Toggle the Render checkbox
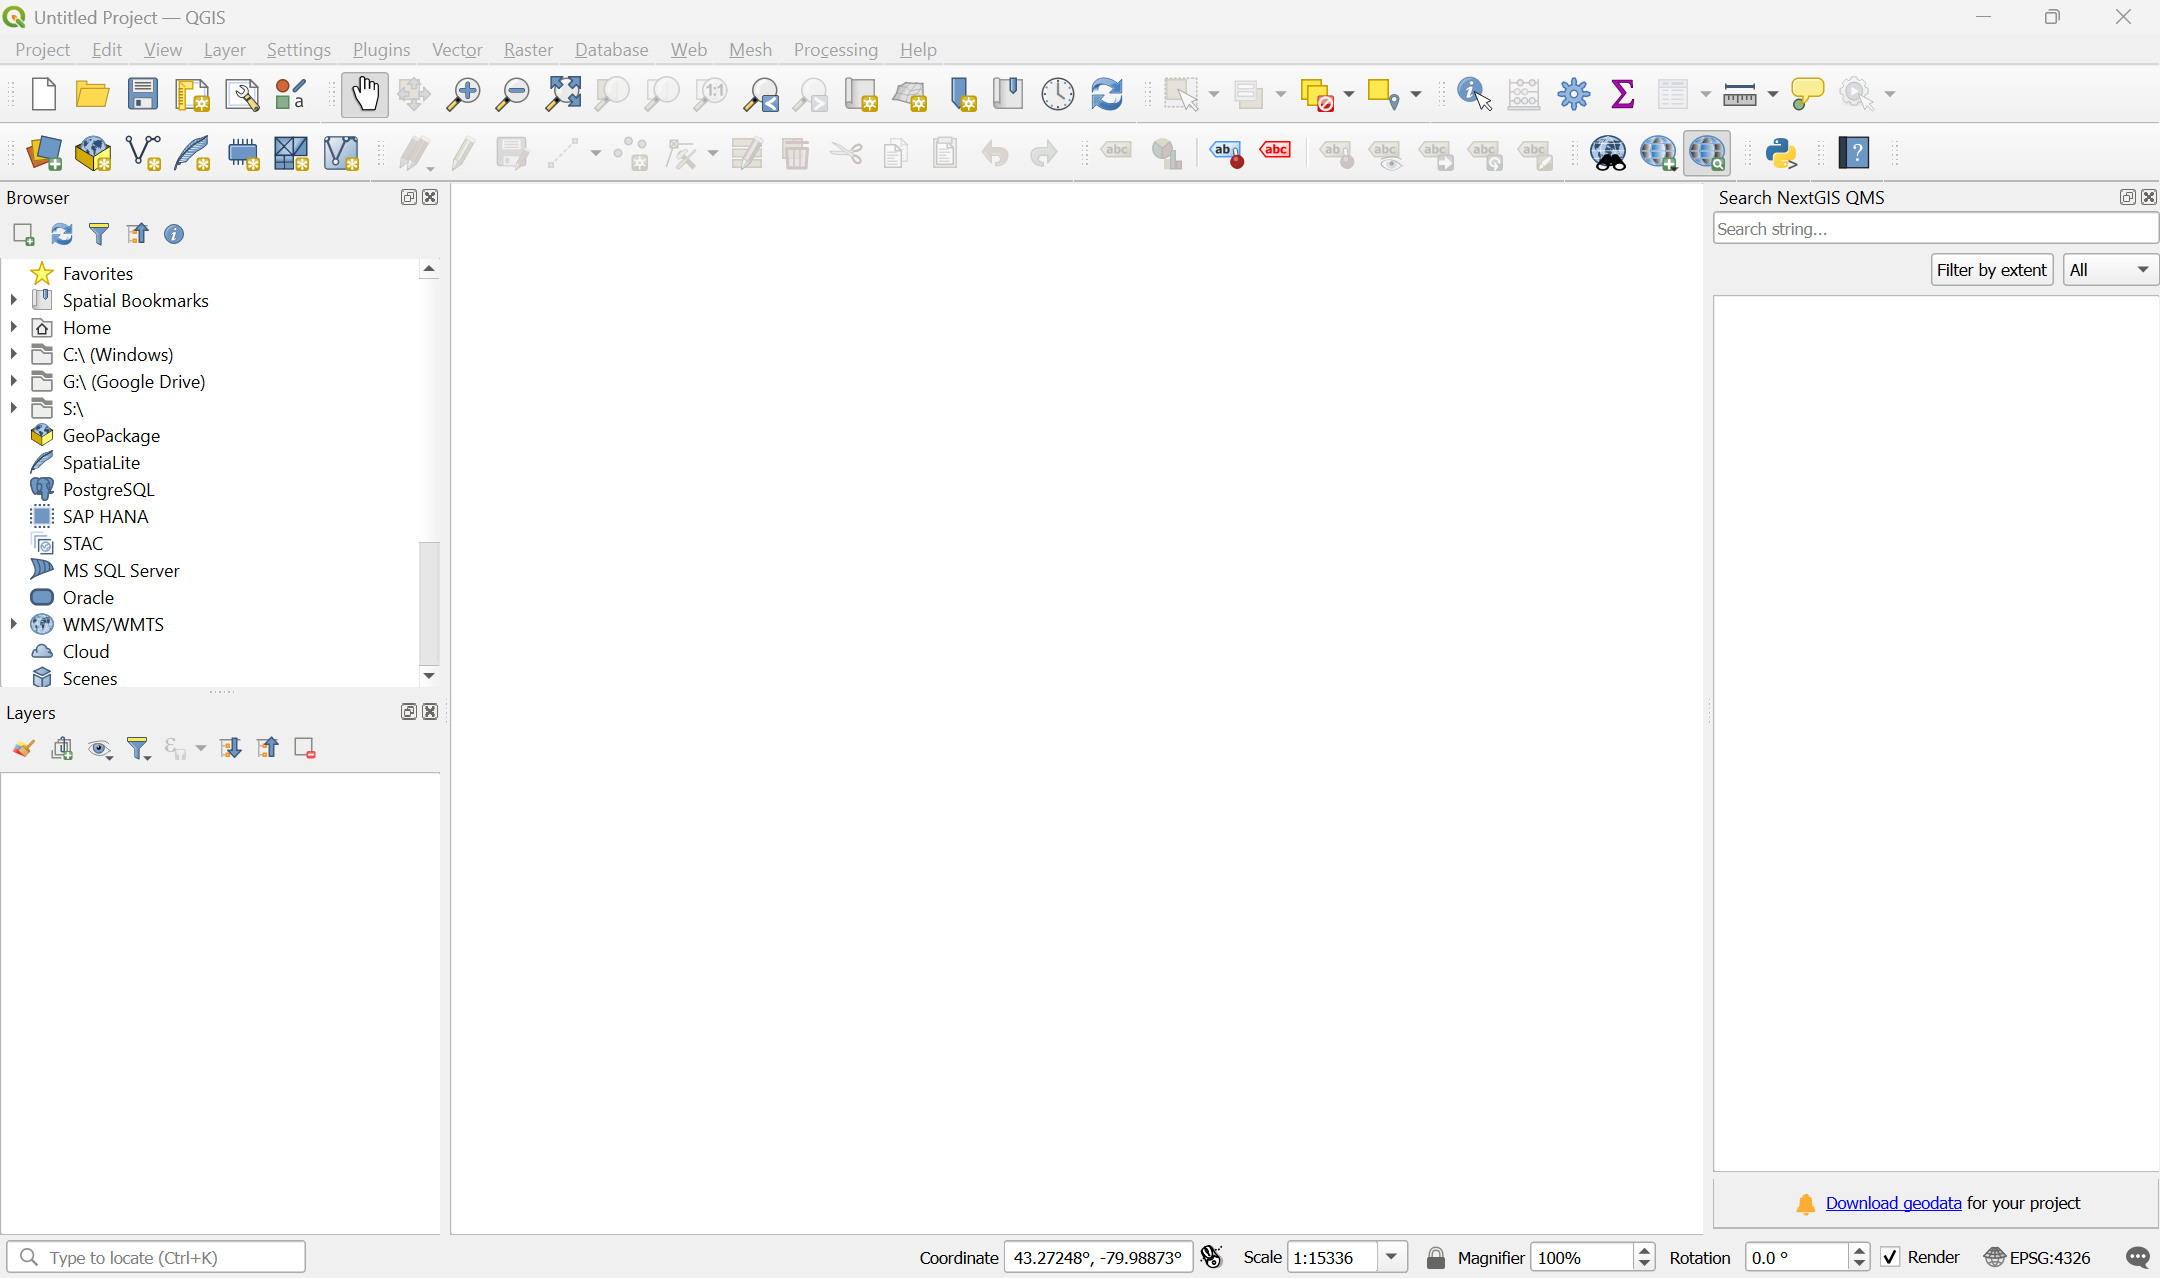The width and height of the screenshot is (2160, 1278). 1890,1258
